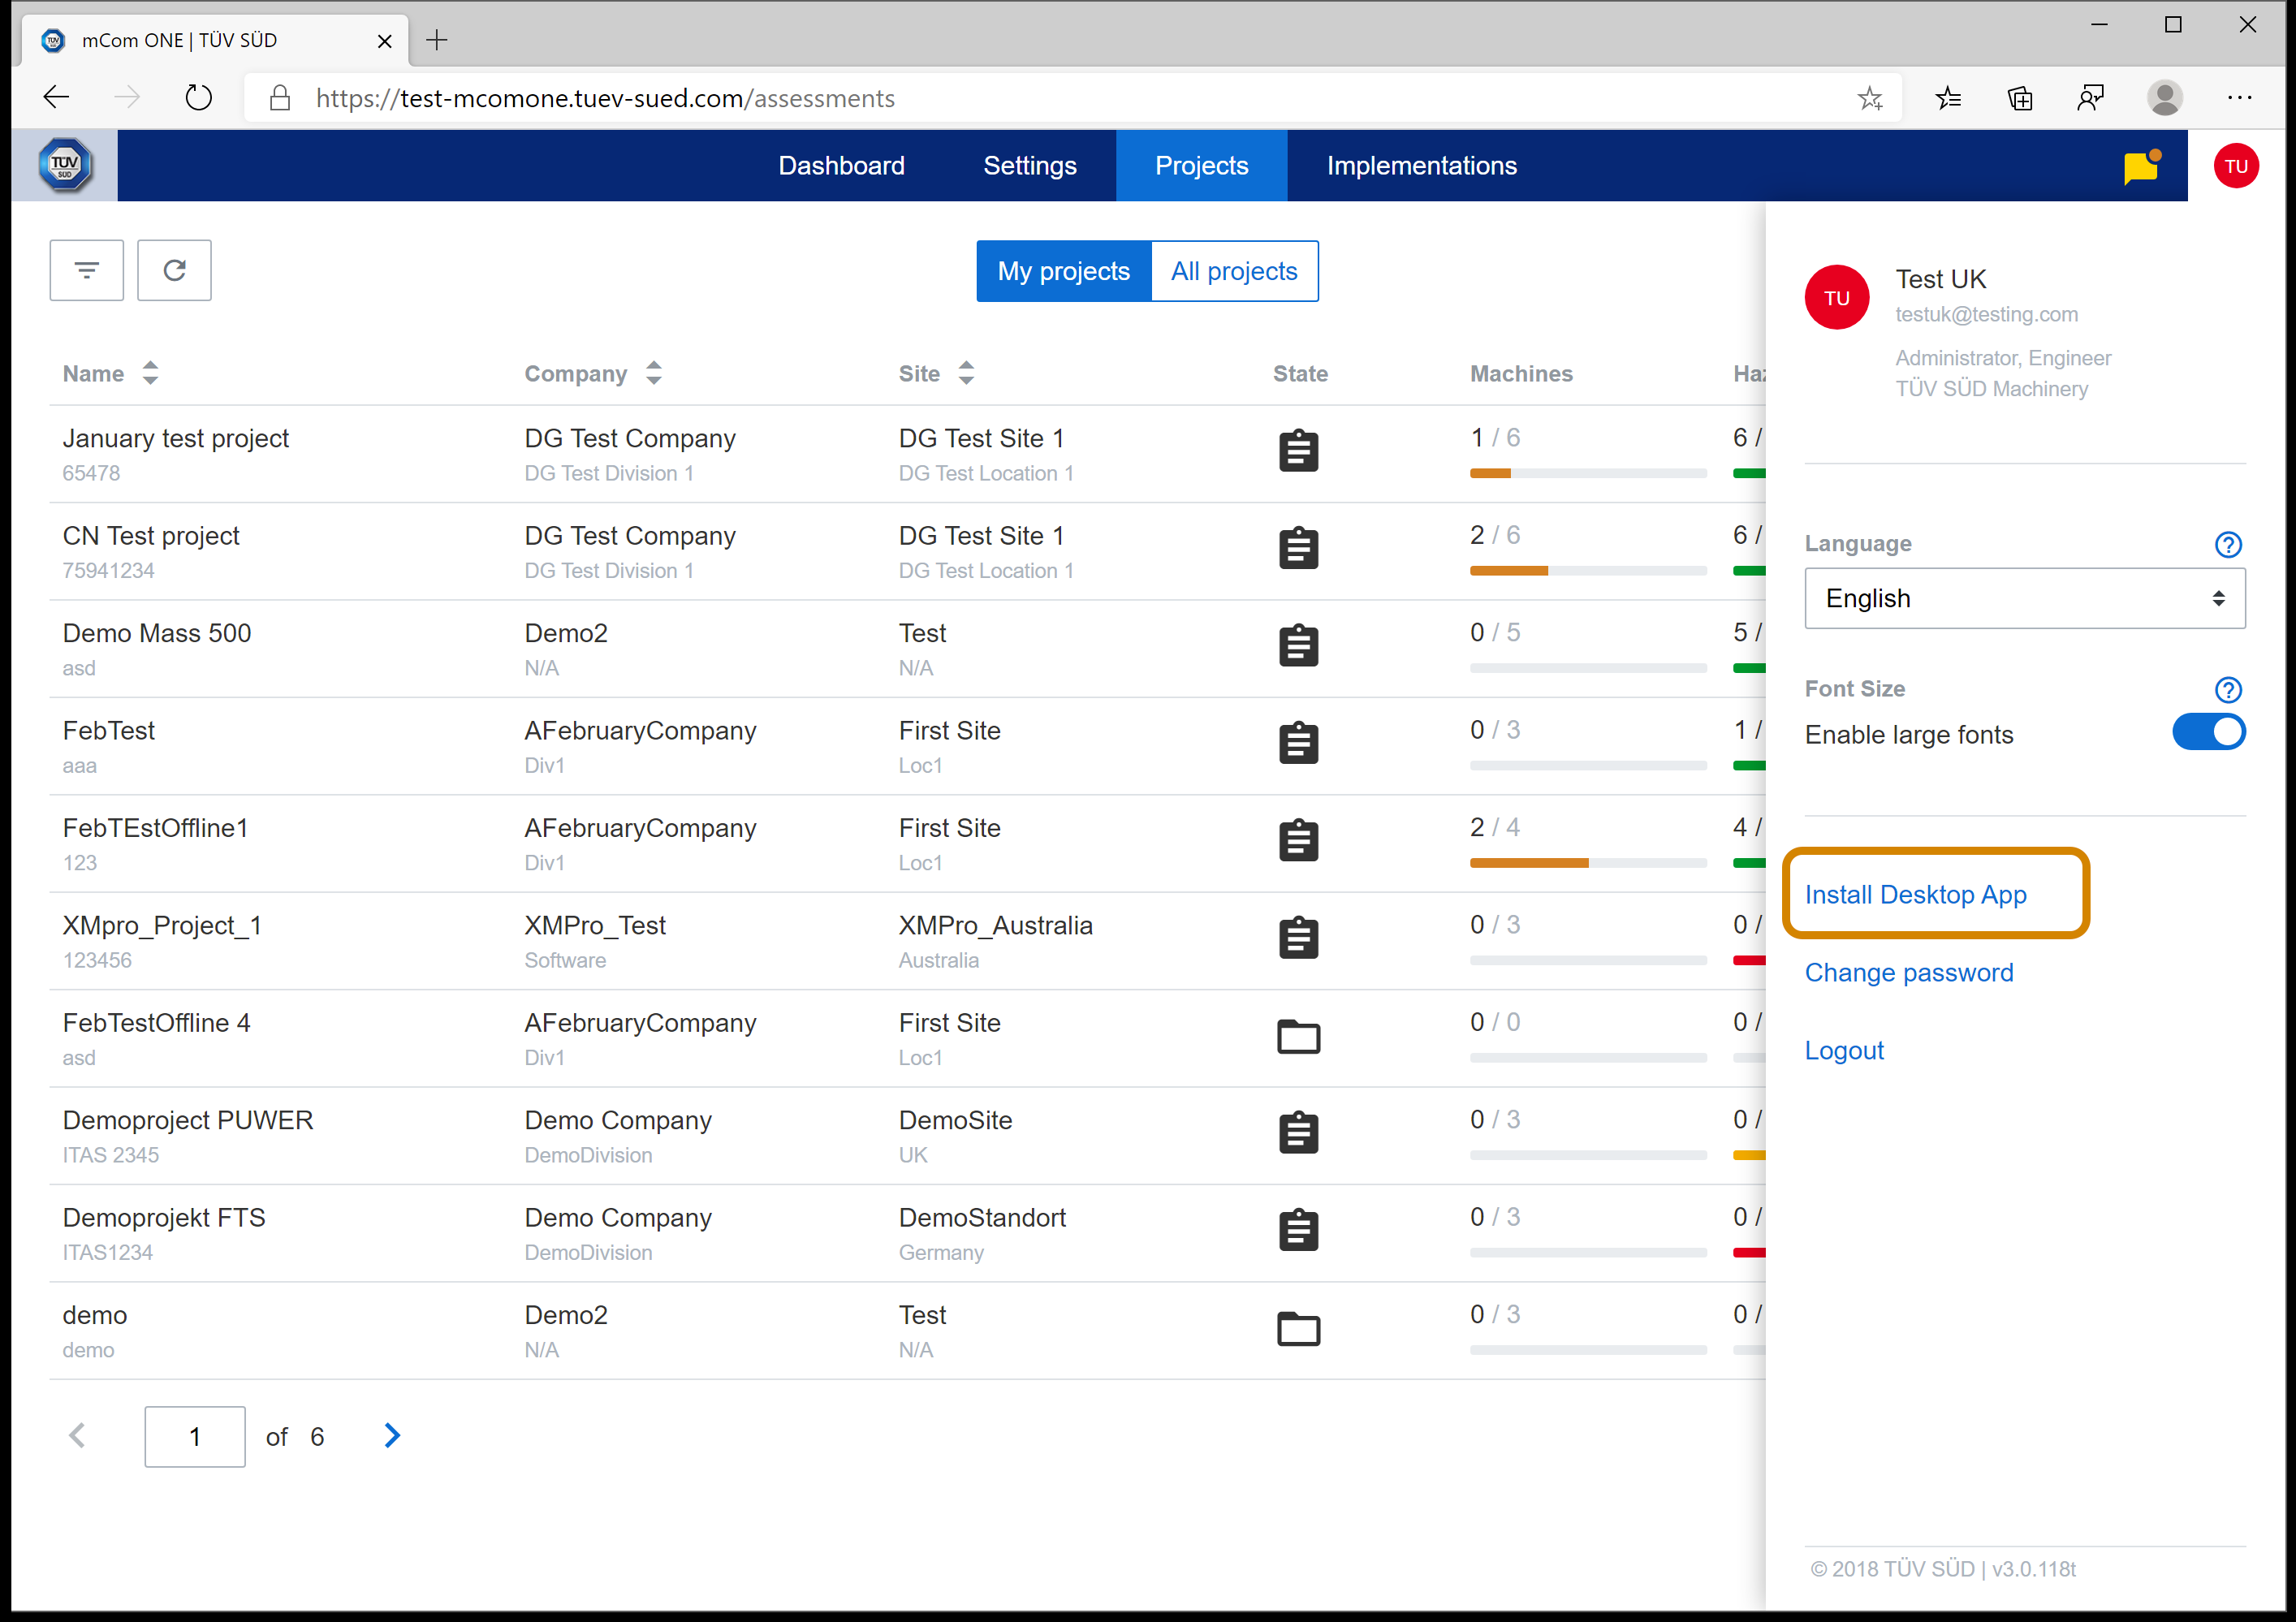The width and height of the screenshot is (2296, 1622).
Task: Select the My projects view
Action: click(1063, 271)
